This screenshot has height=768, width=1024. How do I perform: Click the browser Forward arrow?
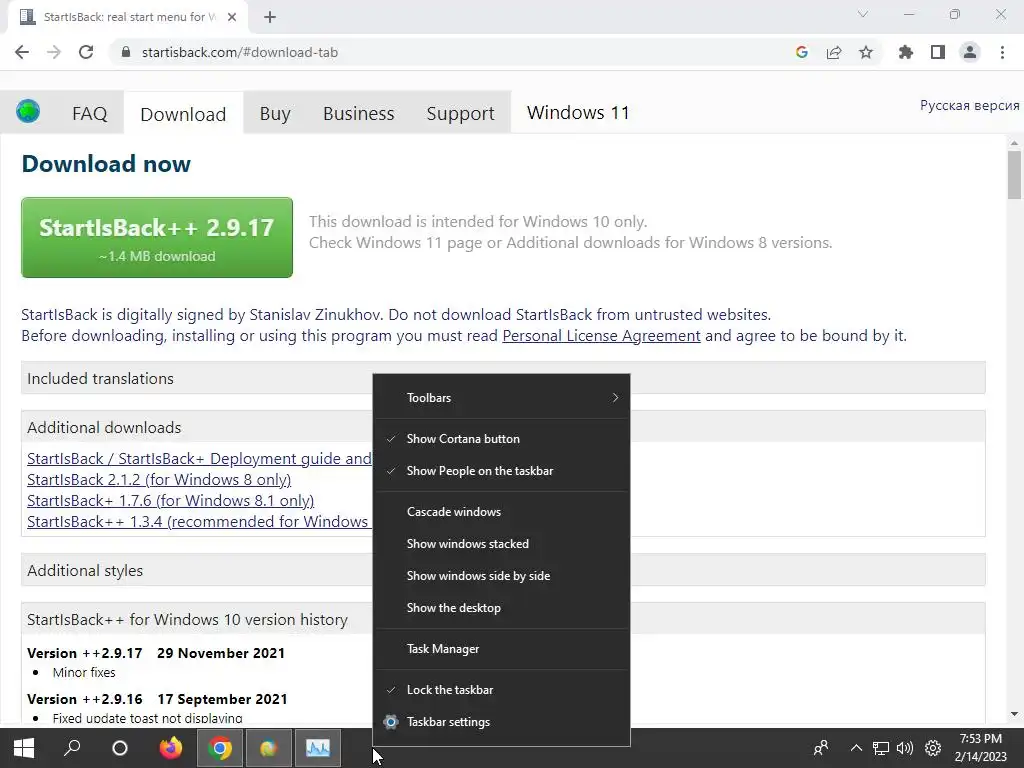(x=54, y=52)
